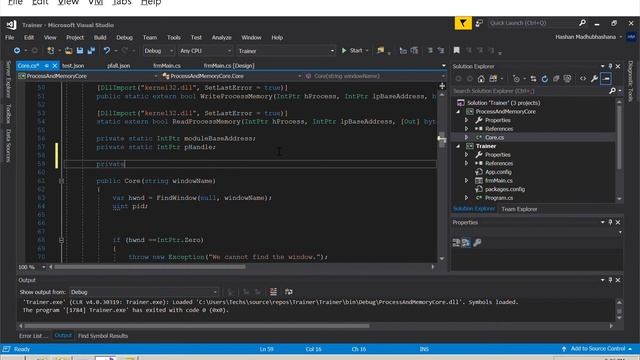Toggle Auto Hide pin on Output panel
This screenshot has height=360, width=640.
610,280
